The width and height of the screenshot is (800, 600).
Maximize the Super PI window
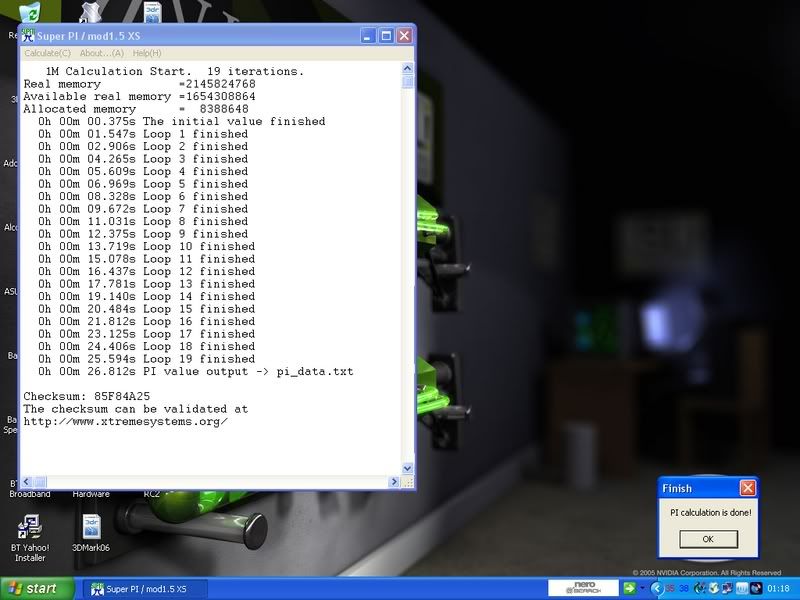(386, 36)
